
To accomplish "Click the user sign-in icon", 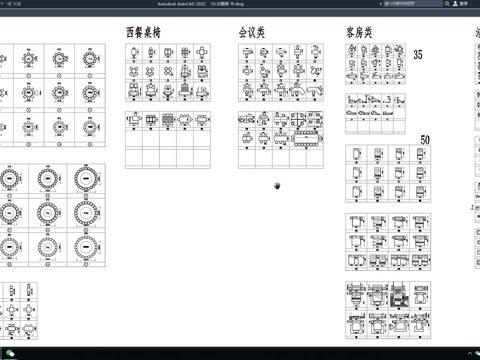I will 455,4.
